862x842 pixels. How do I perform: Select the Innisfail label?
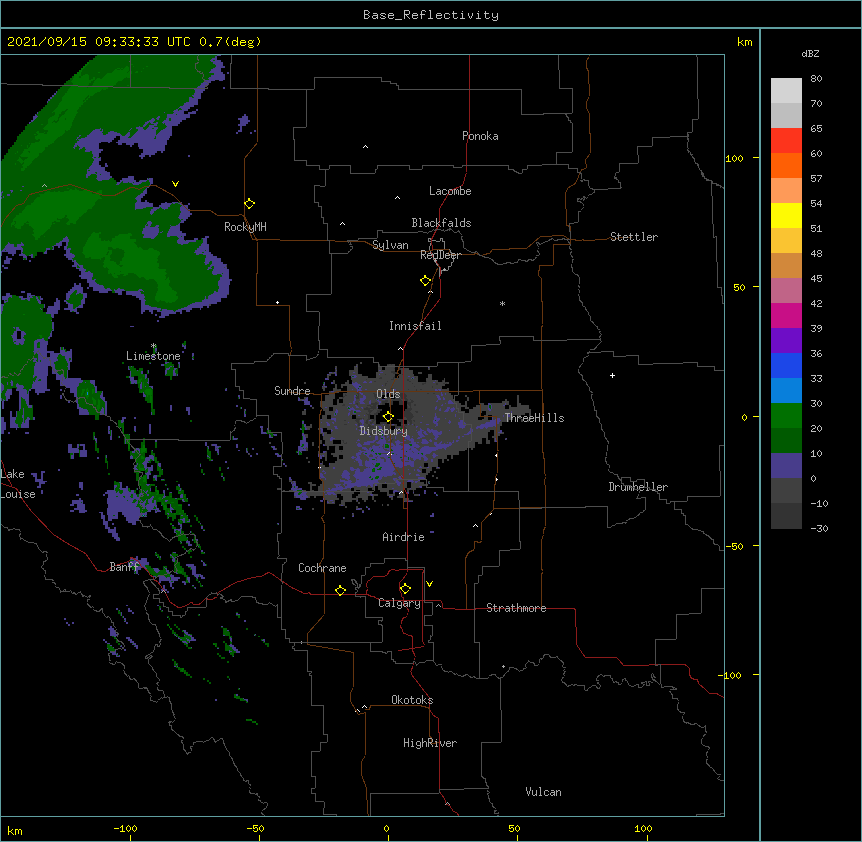click(x=415, y=326)
